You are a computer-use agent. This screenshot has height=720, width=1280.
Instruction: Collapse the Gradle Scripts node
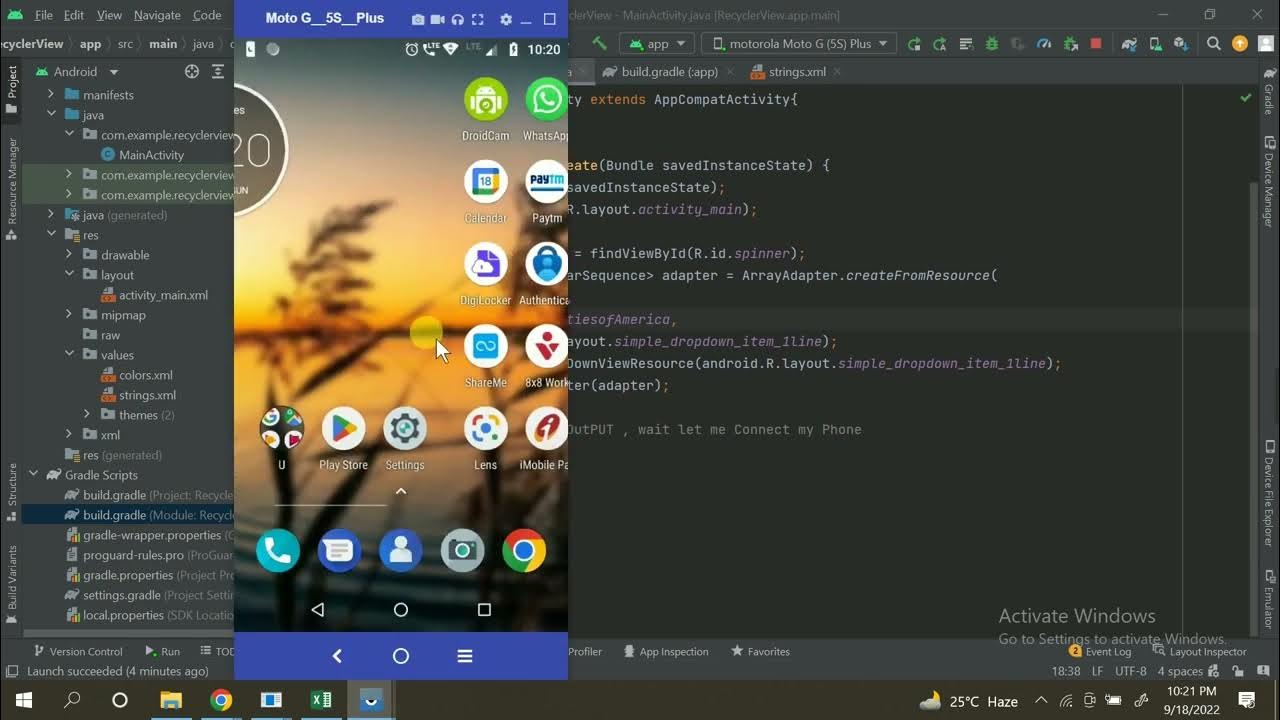coord(33,475)
